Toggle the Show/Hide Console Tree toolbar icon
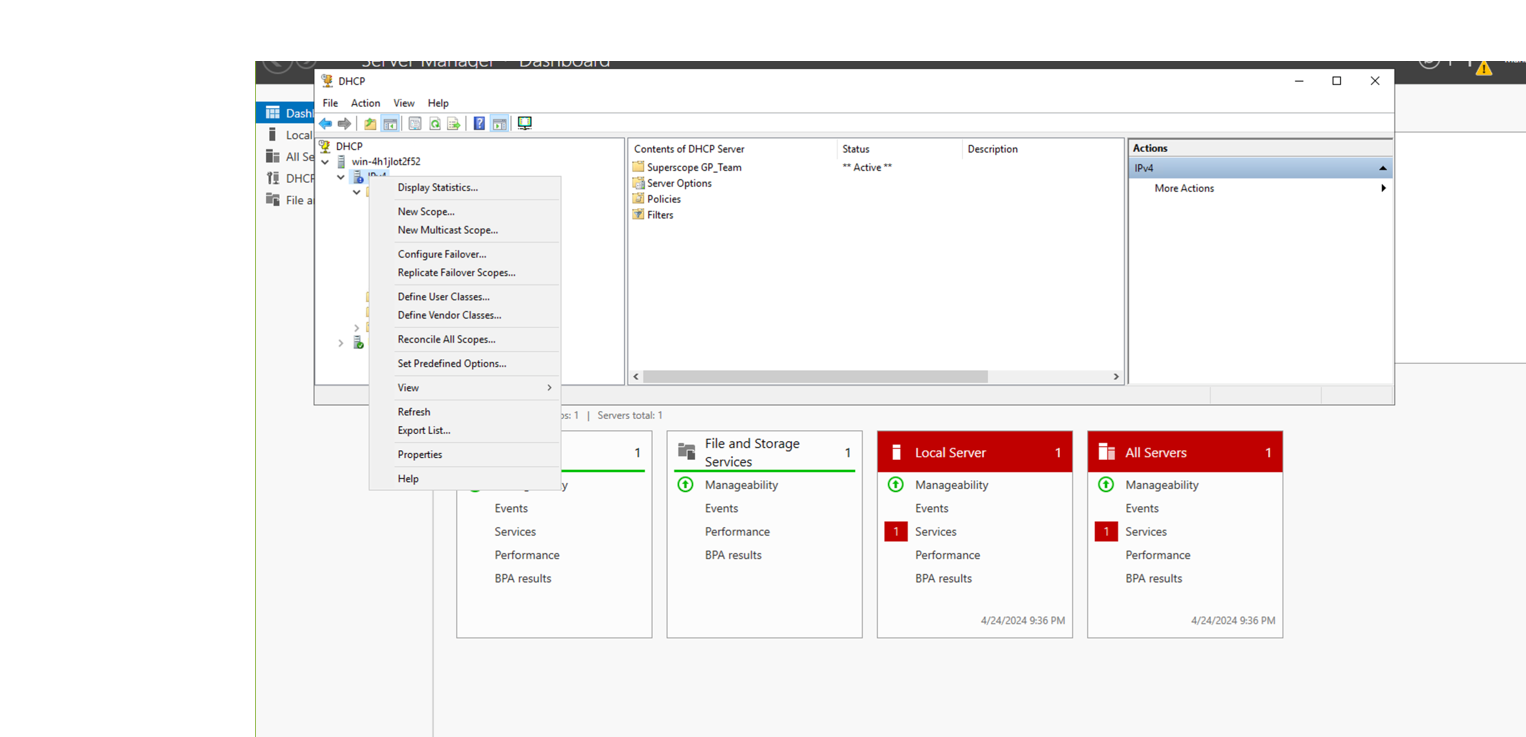Viewport: 1526px width, 737px height. click(x=390, y=124)
